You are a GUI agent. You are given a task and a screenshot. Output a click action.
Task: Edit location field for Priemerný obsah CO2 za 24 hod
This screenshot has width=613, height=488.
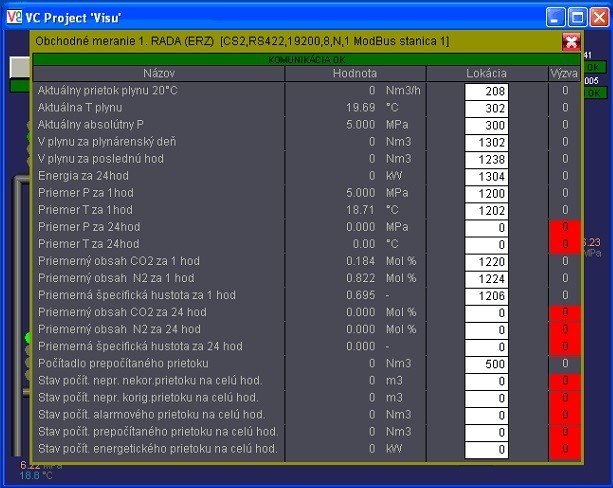pyautogui.click(x=486, y=313)
